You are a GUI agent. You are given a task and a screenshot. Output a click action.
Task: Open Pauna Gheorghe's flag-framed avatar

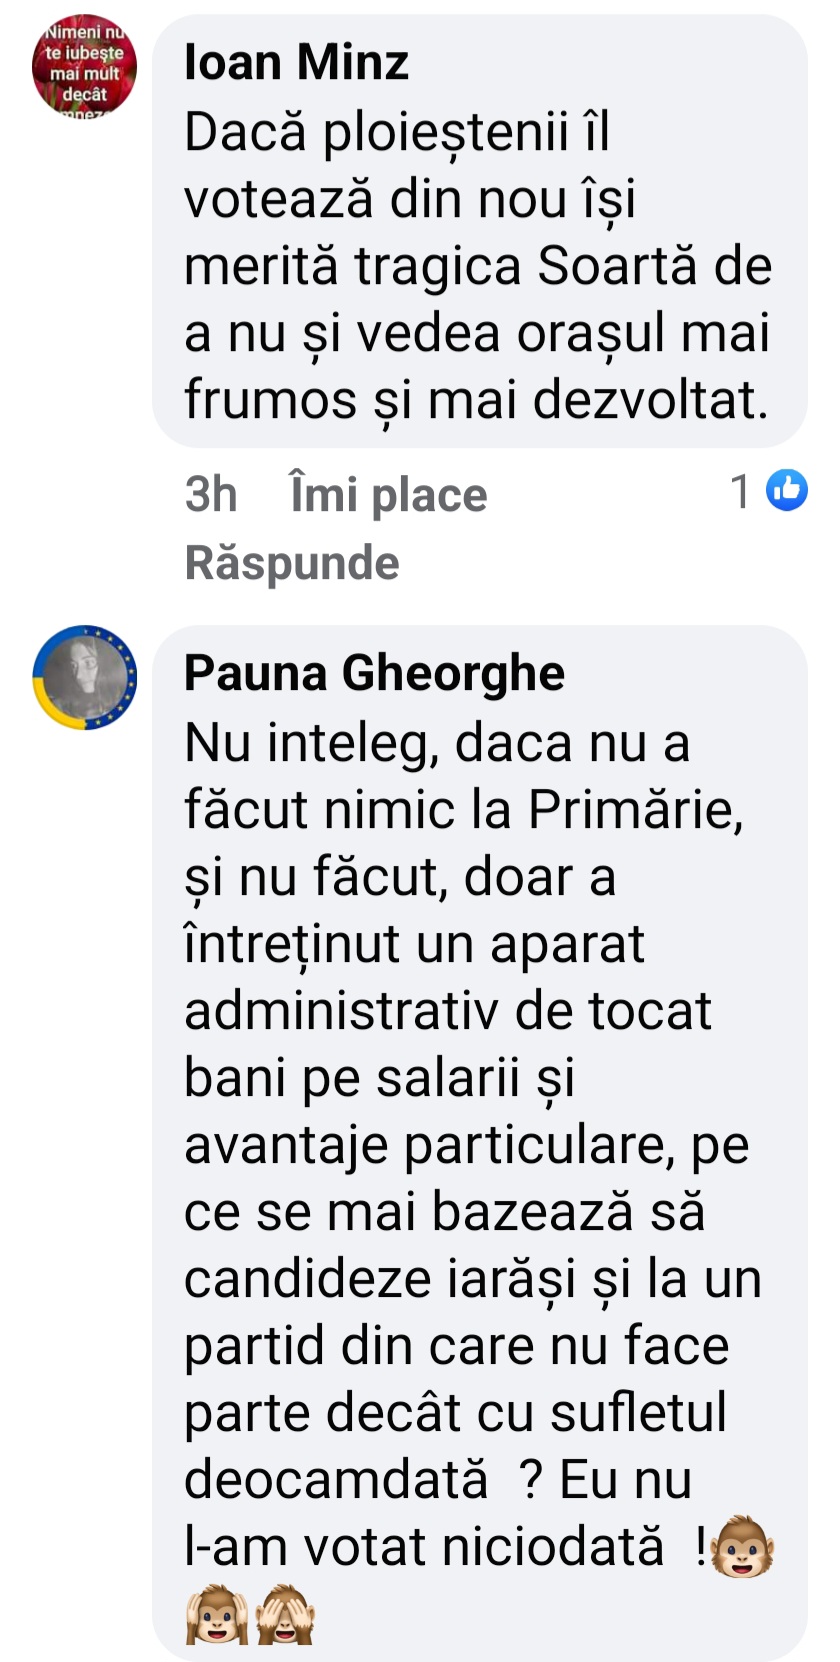point(85,677)
